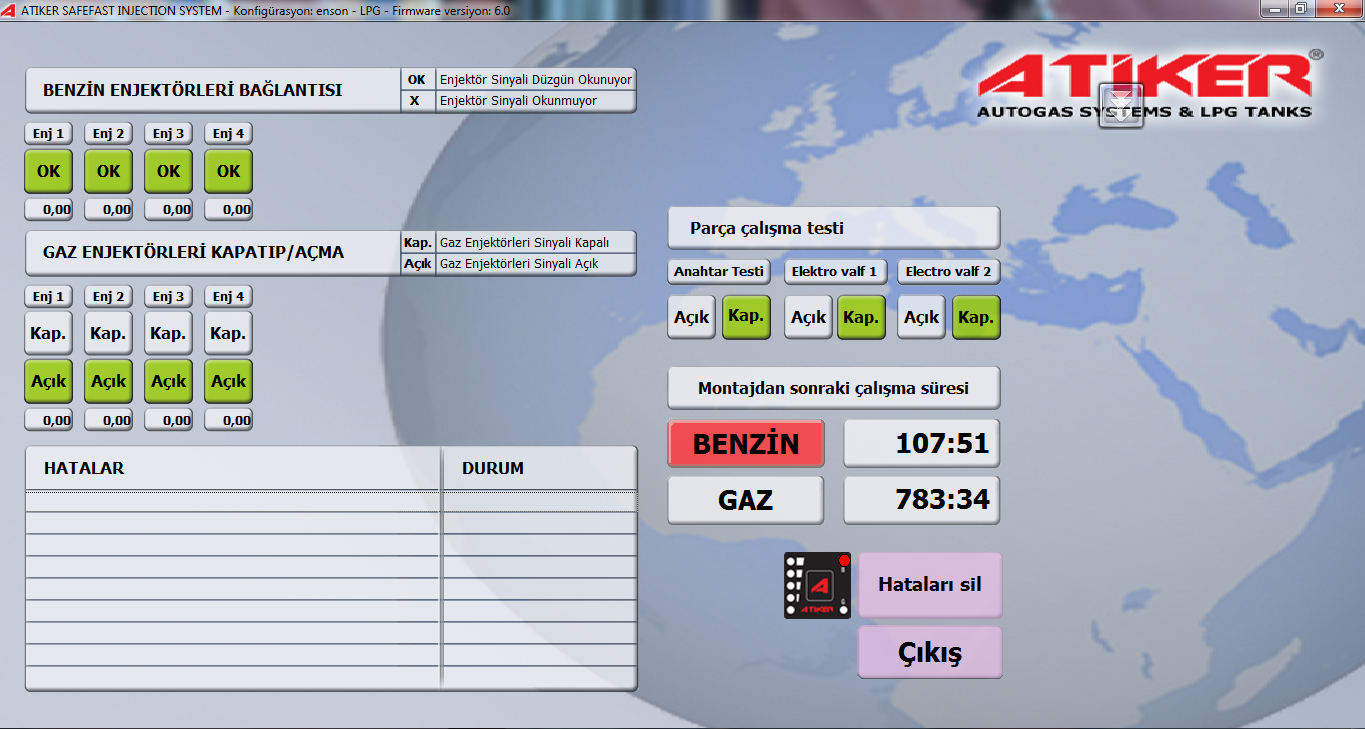
Task: Click the Electro valf 2 label
Action: [x=949, y=271]
